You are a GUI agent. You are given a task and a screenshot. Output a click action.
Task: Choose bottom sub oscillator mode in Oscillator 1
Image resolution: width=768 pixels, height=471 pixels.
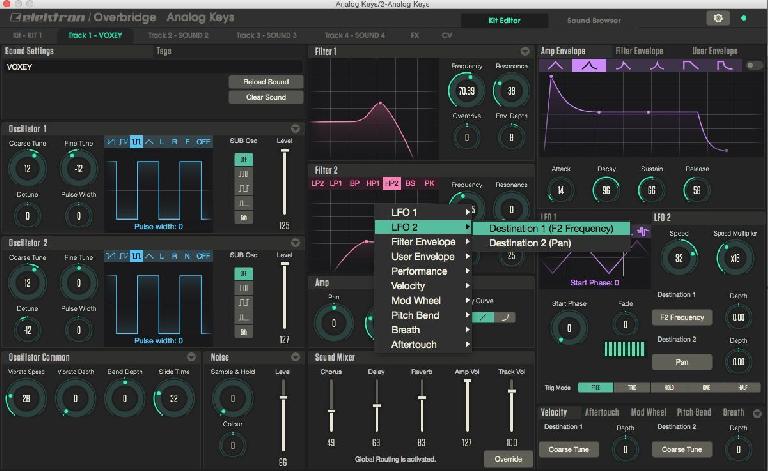(x=243, y=217)
